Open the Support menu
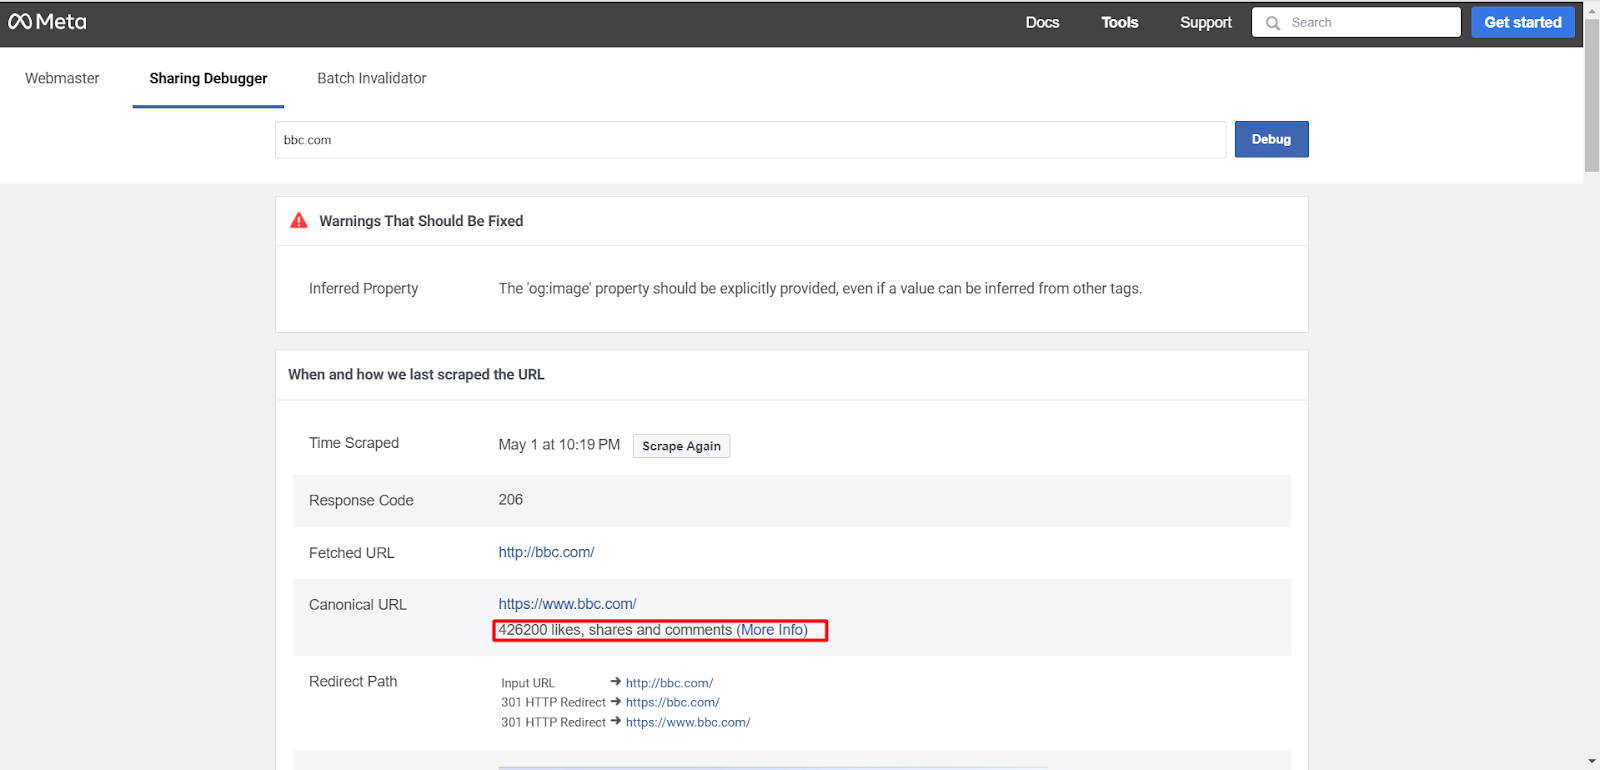1600x770 pixels. point(1205,22)
